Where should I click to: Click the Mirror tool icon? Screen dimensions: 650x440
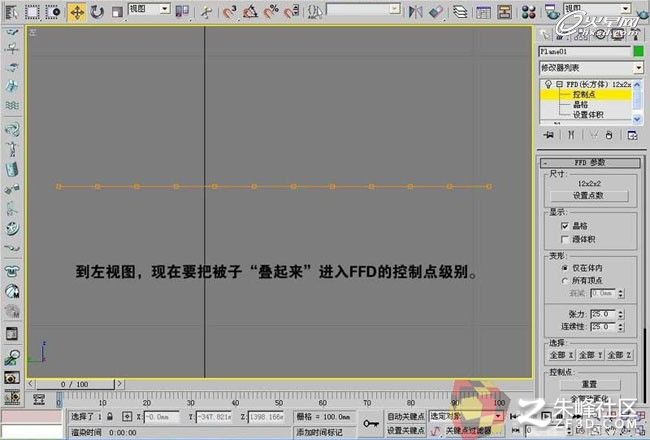(x=415, y=12)
